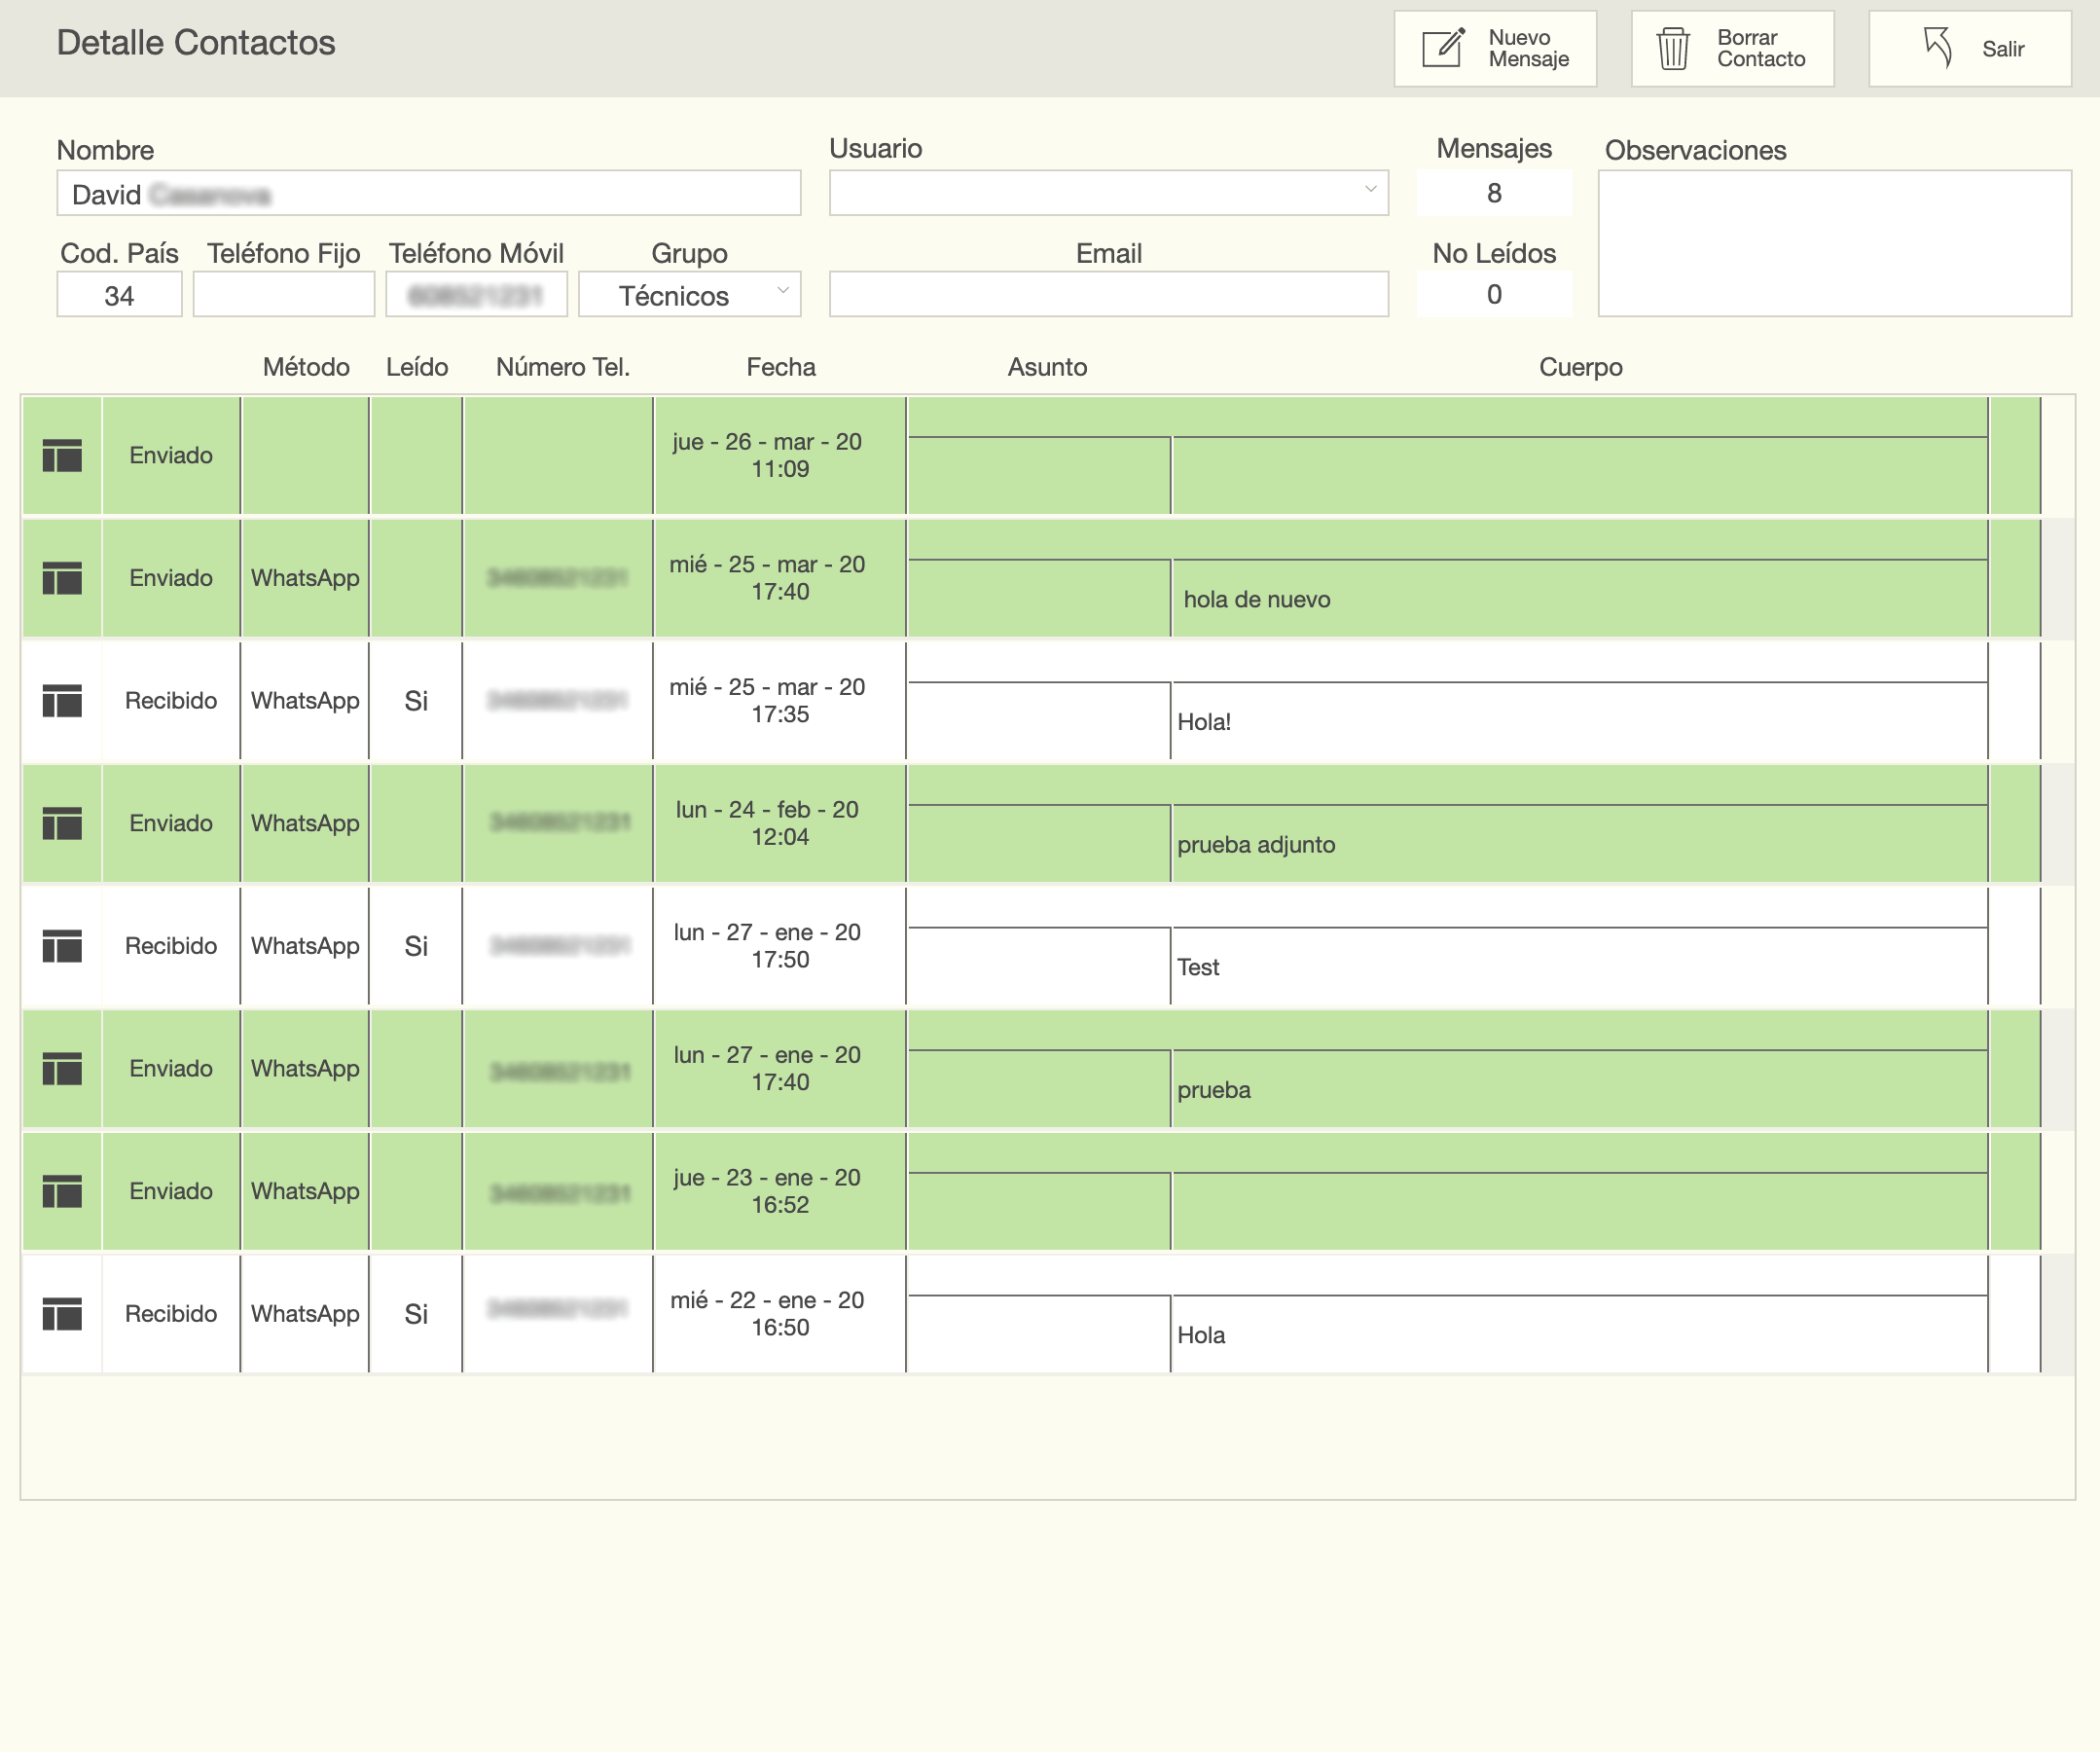Open detail icon for 22 ene 16:50 message
2100x1752 pixels.
pyautogui.click(x=62, y=1314)
